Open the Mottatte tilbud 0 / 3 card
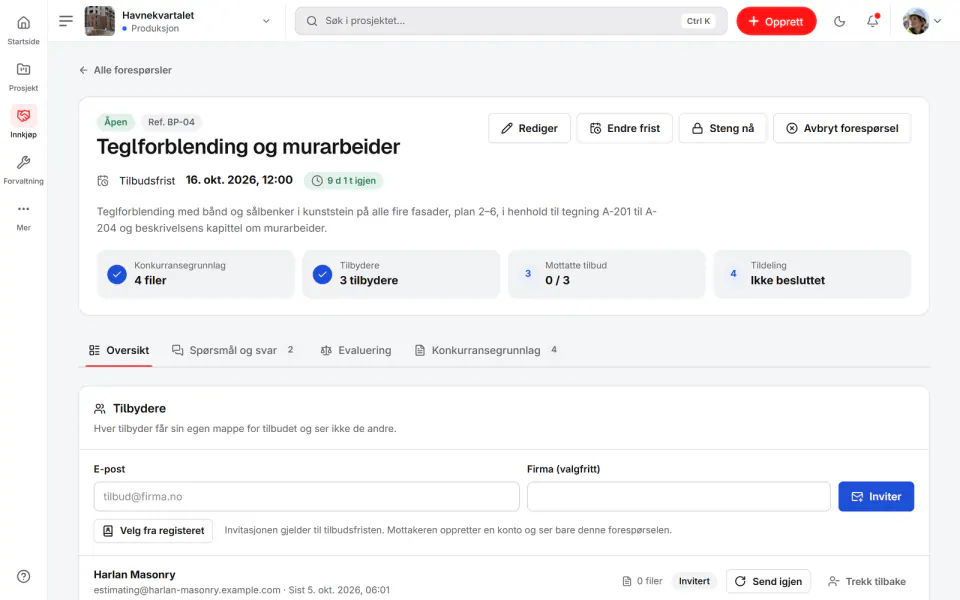The height and width of the screenshot is (600, 960). pos(607,274)
